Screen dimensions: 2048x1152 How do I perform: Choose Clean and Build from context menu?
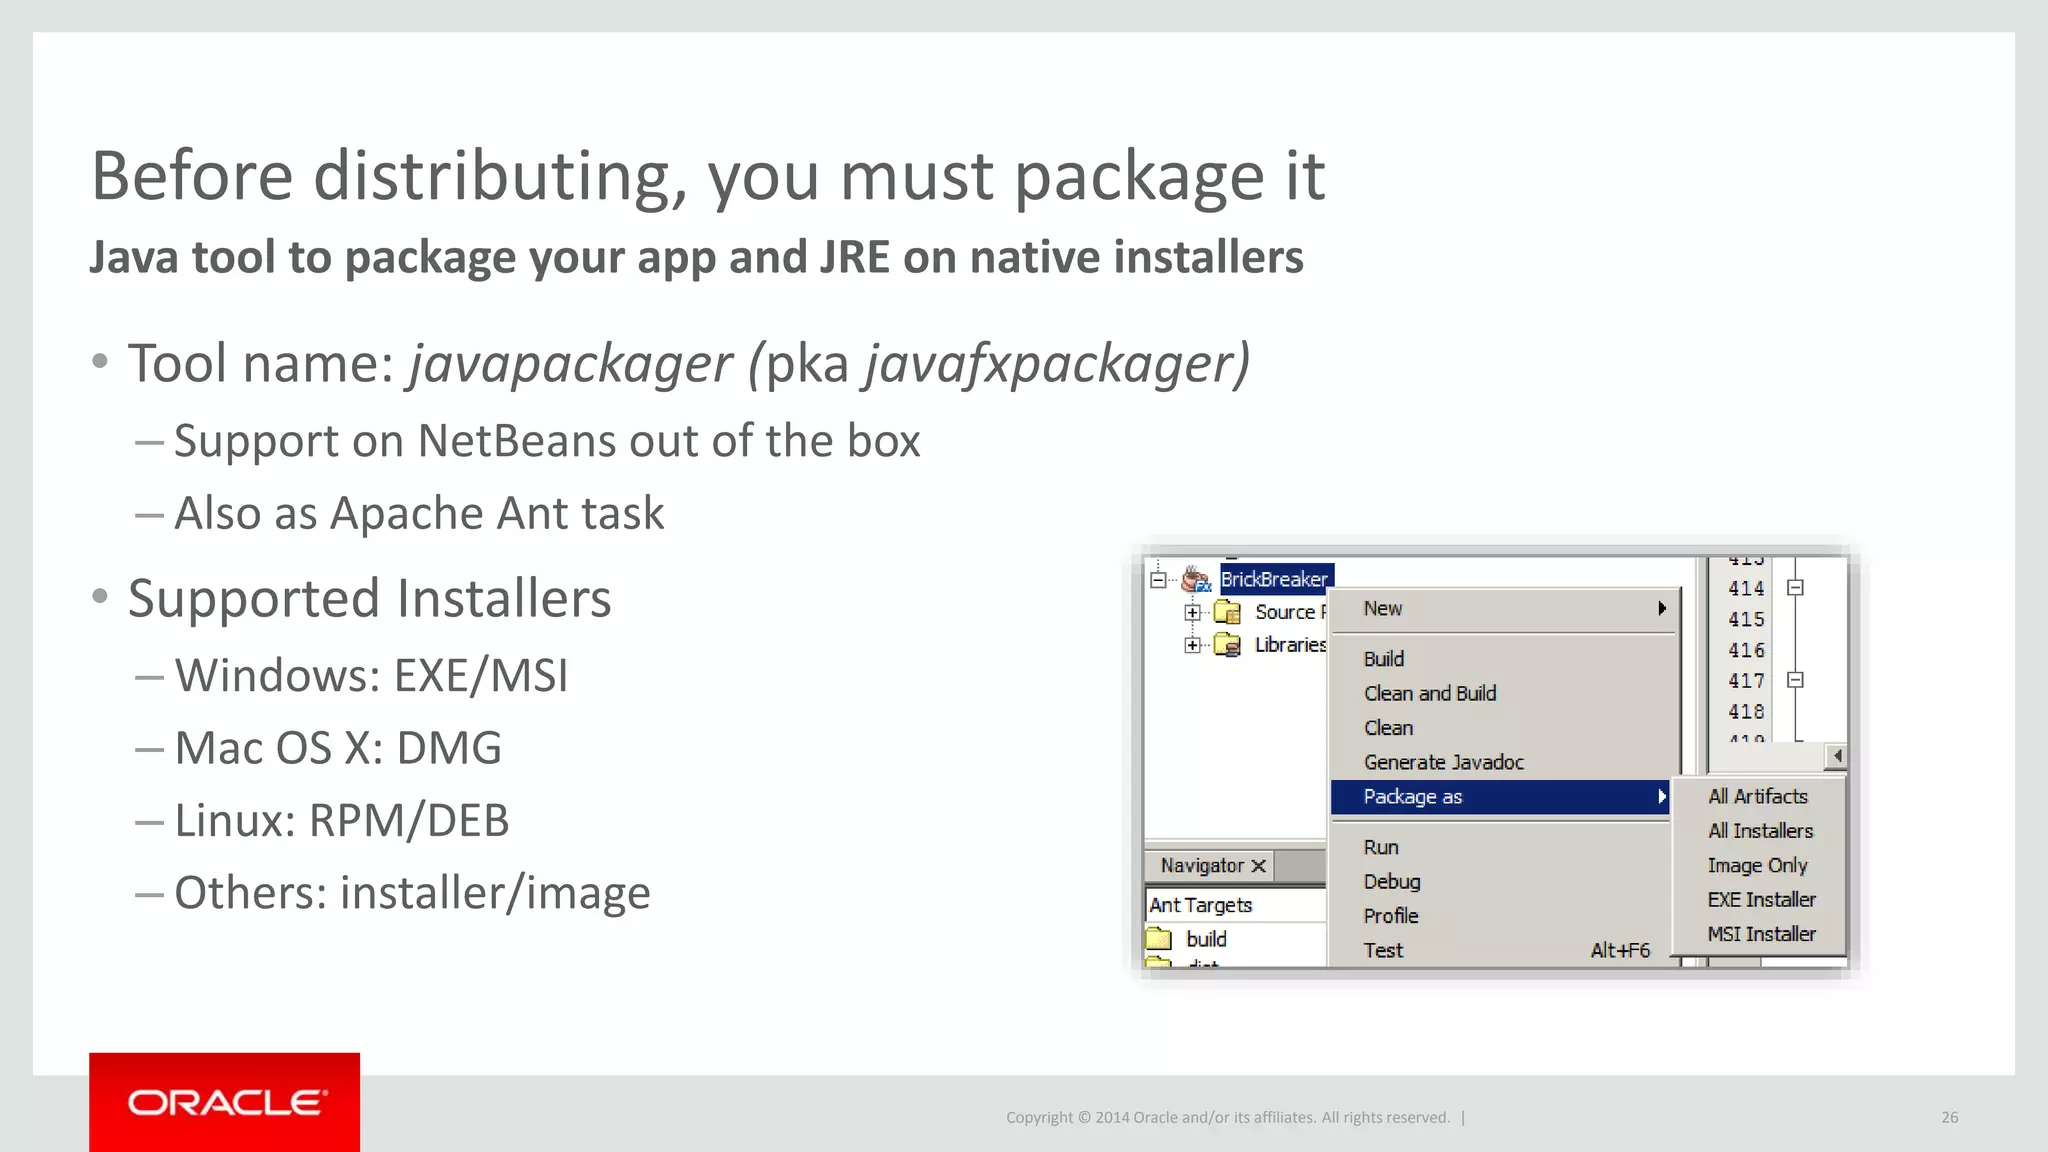coord(1430,693)
